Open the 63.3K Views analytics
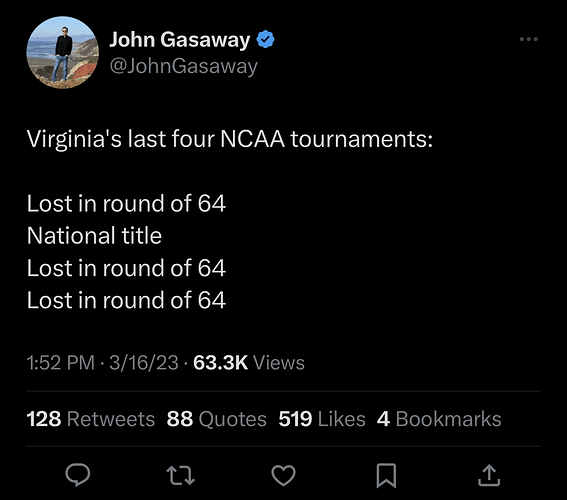The height and width of the screenshot is (500, 567). click(249, 363)
